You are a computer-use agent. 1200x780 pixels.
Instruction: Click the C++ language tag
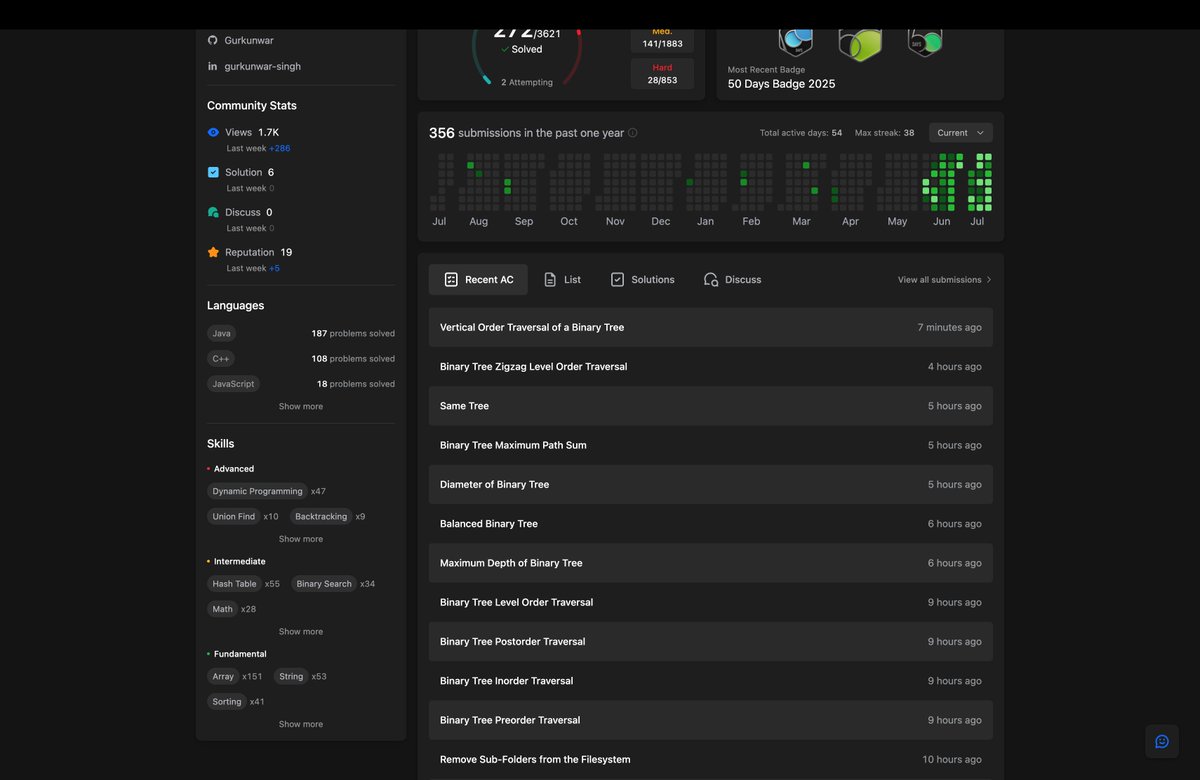point(221,359)
